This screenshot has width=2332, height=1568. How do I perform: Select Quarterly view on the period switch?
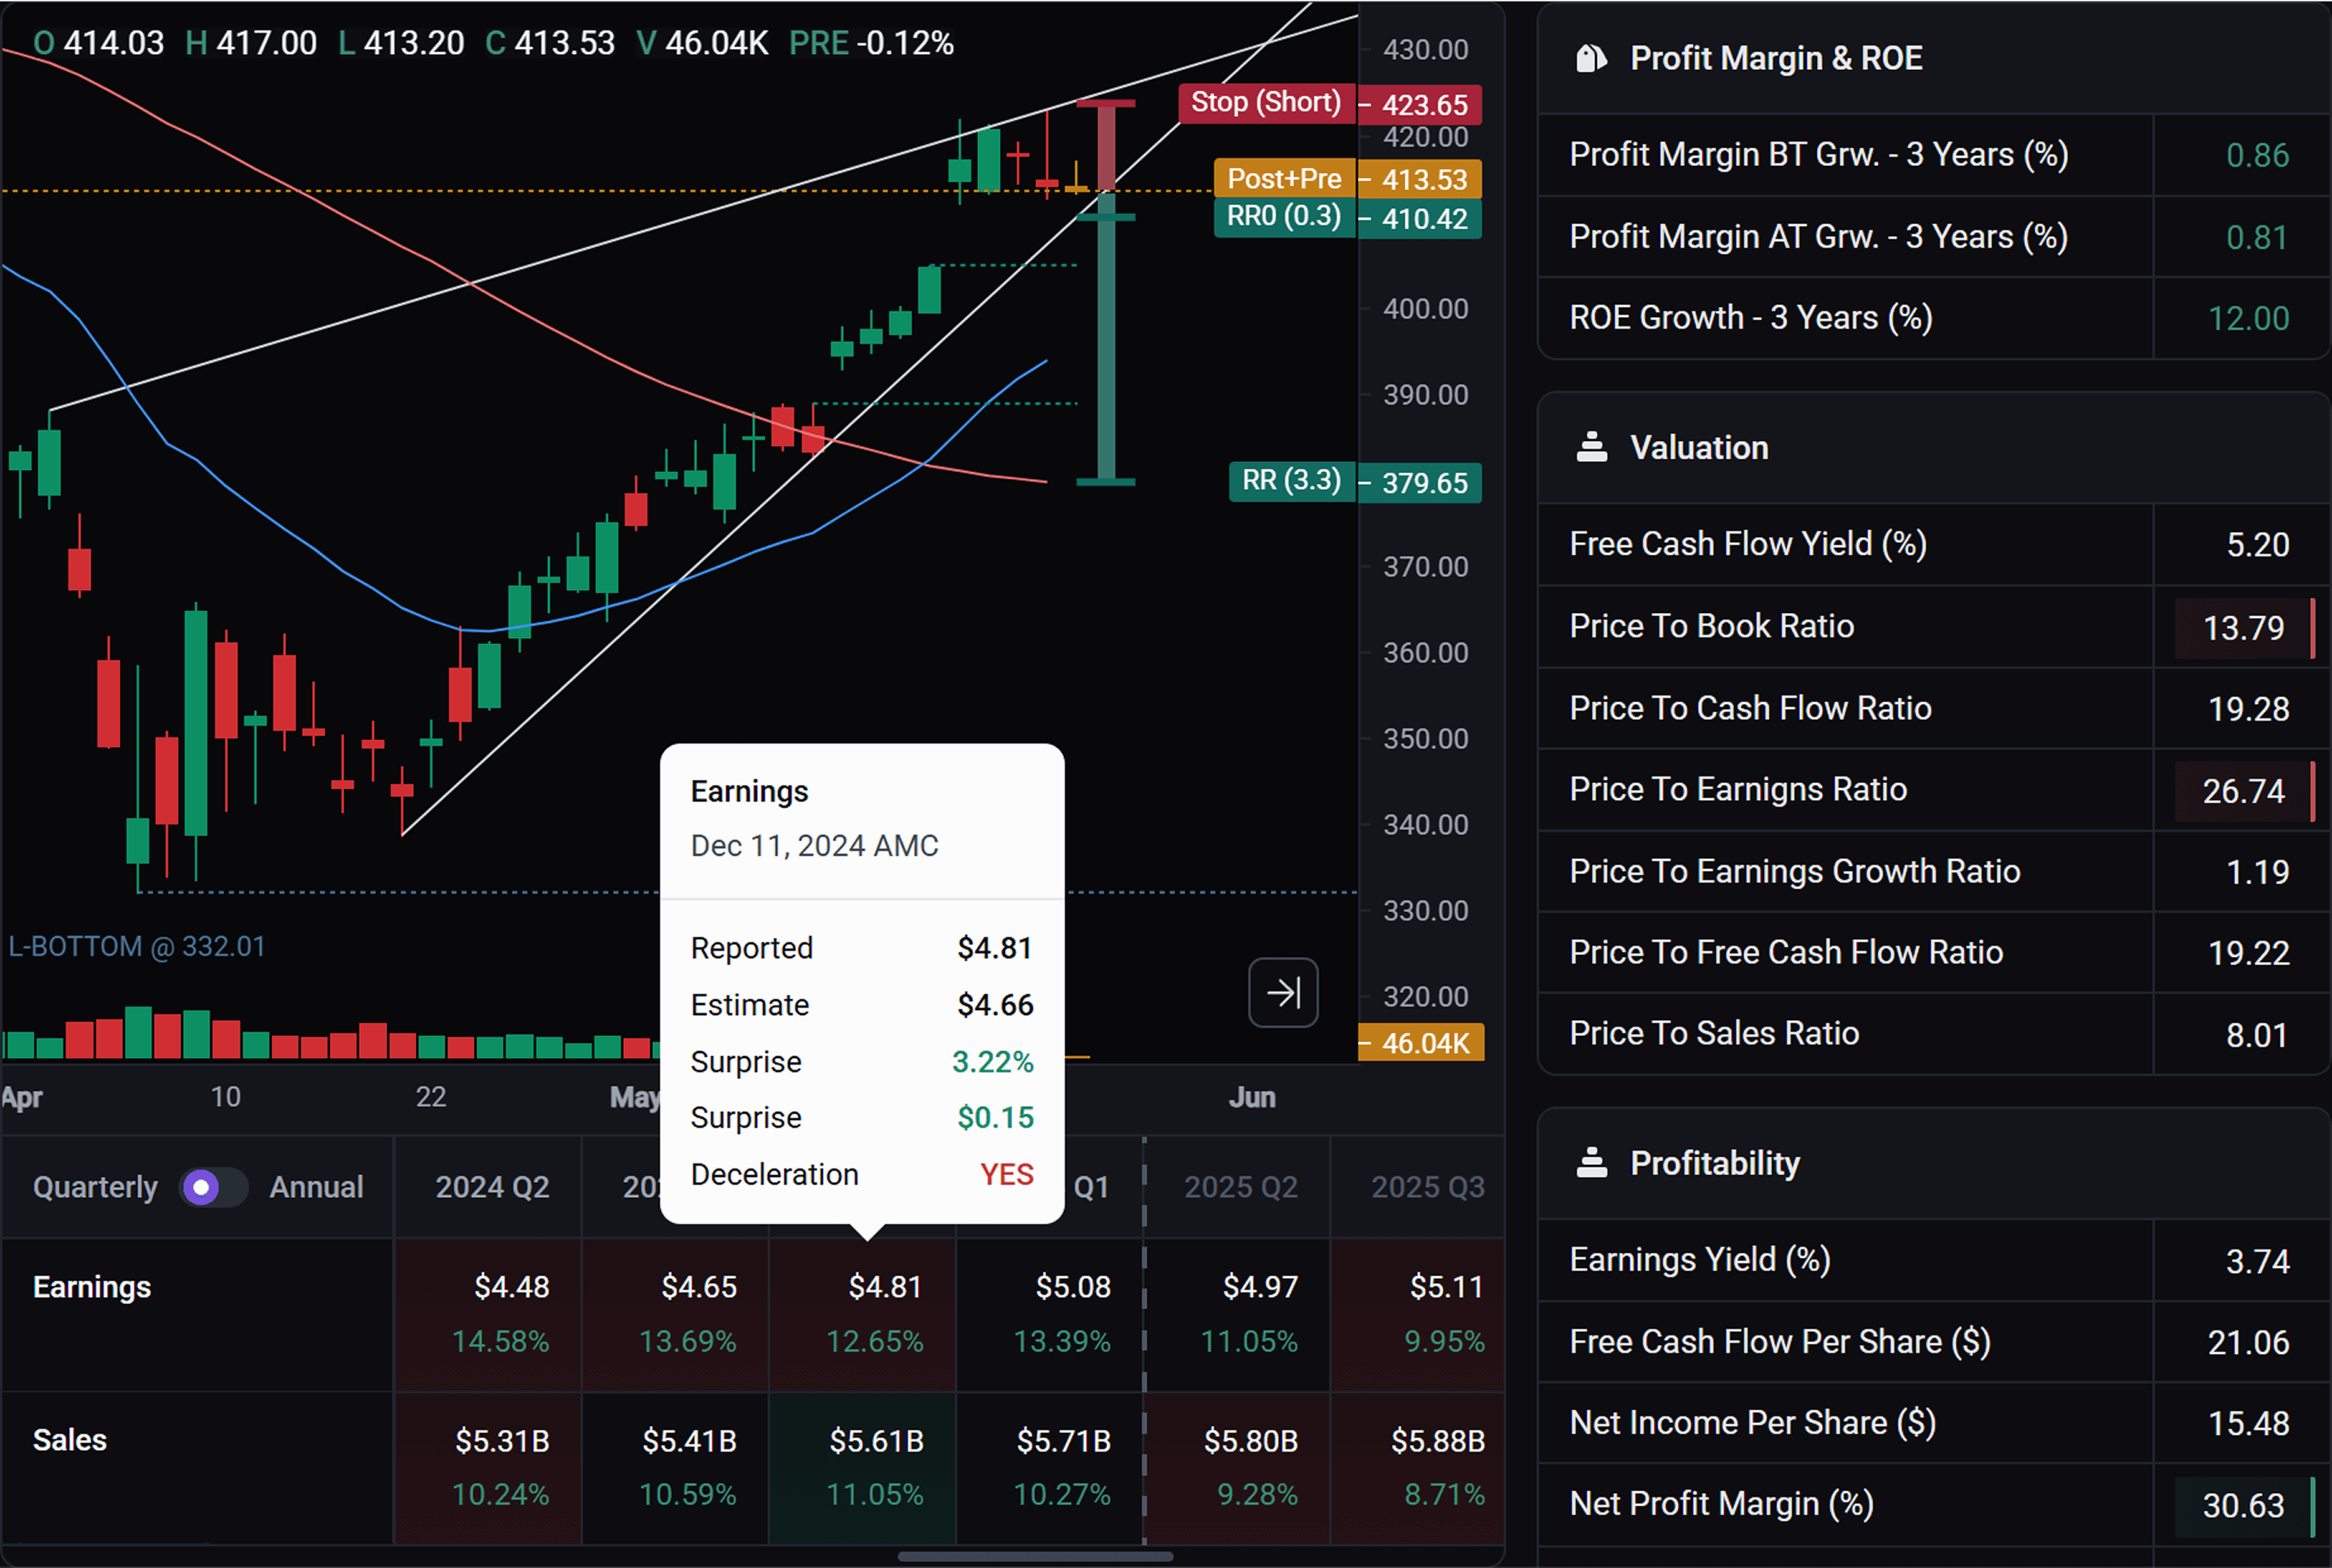tap(95, 1187)
